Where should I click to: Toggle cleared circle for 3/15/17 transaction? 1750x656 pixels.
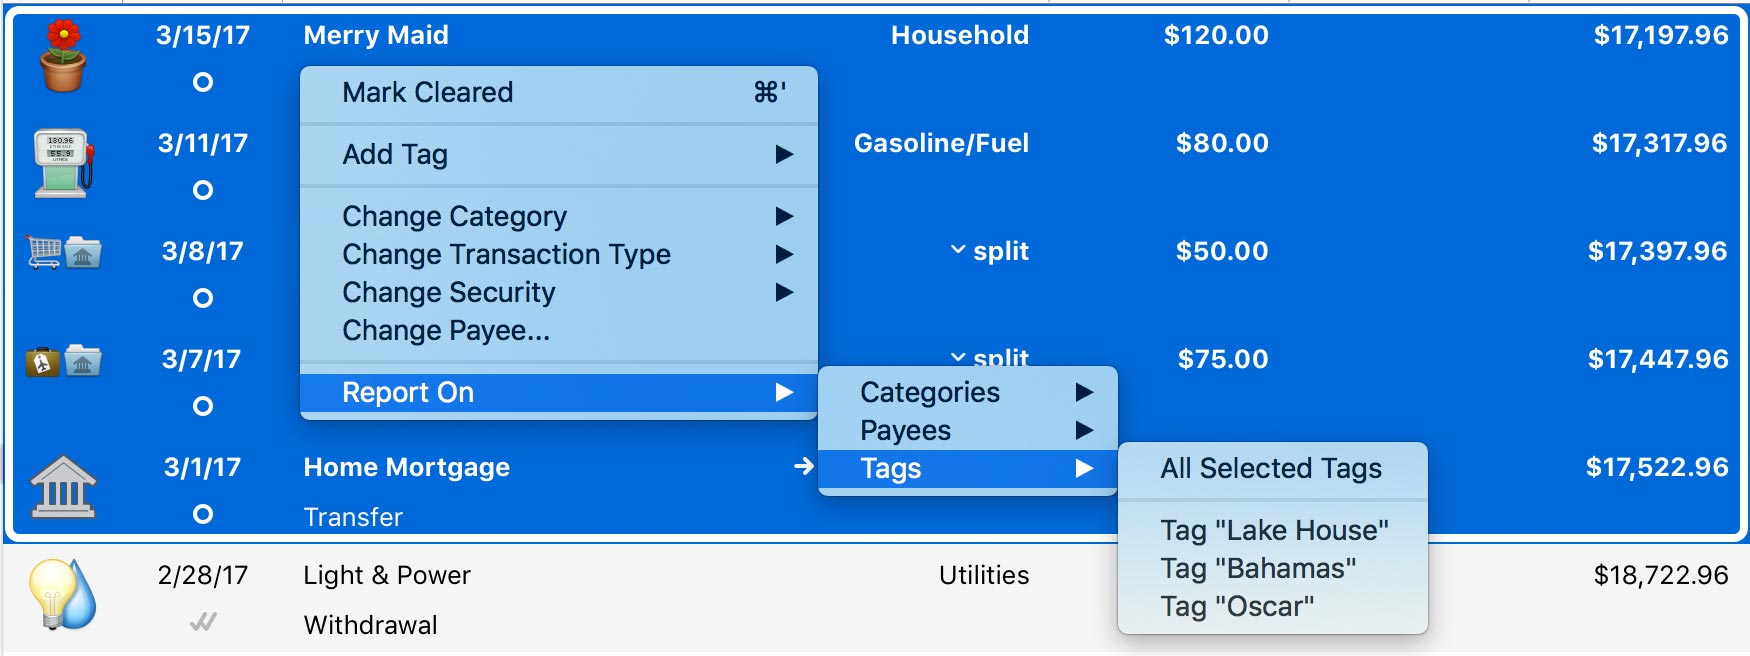coord(203,82)
